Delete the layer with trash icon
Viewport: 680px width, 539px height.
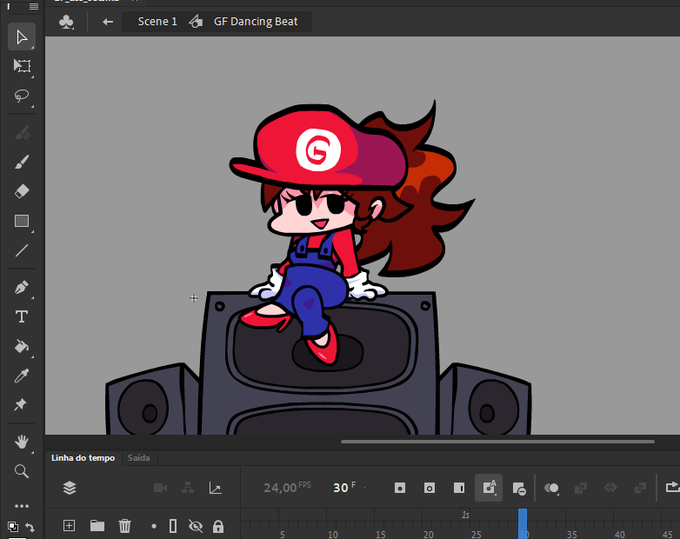(124, 526)
